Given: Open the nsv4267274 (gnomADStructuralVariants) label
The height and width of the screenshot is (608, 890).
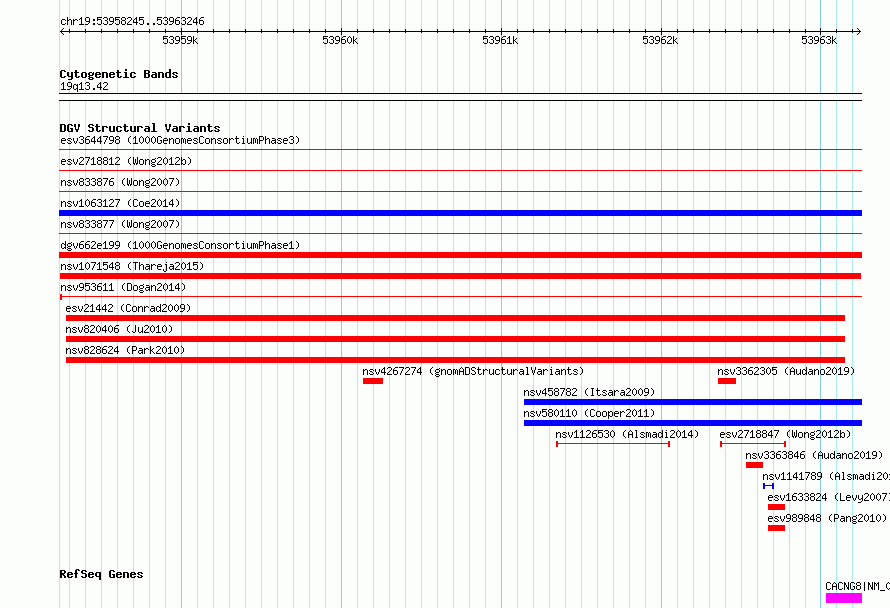Looking at the screenshot, I should point(473,371).
